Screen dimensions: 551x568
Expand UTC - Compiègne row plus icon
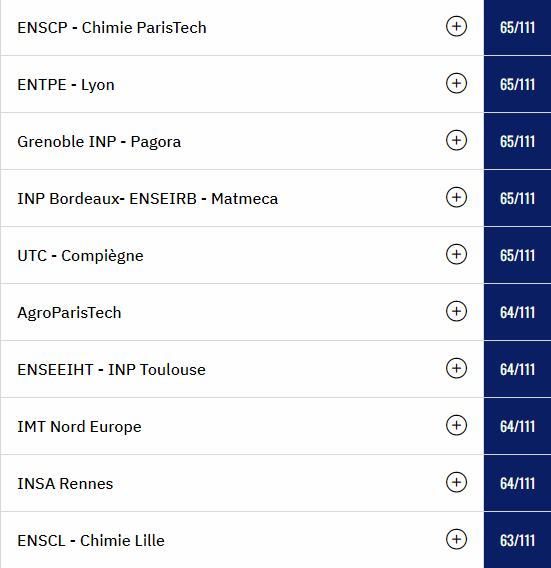coord(456,254)
